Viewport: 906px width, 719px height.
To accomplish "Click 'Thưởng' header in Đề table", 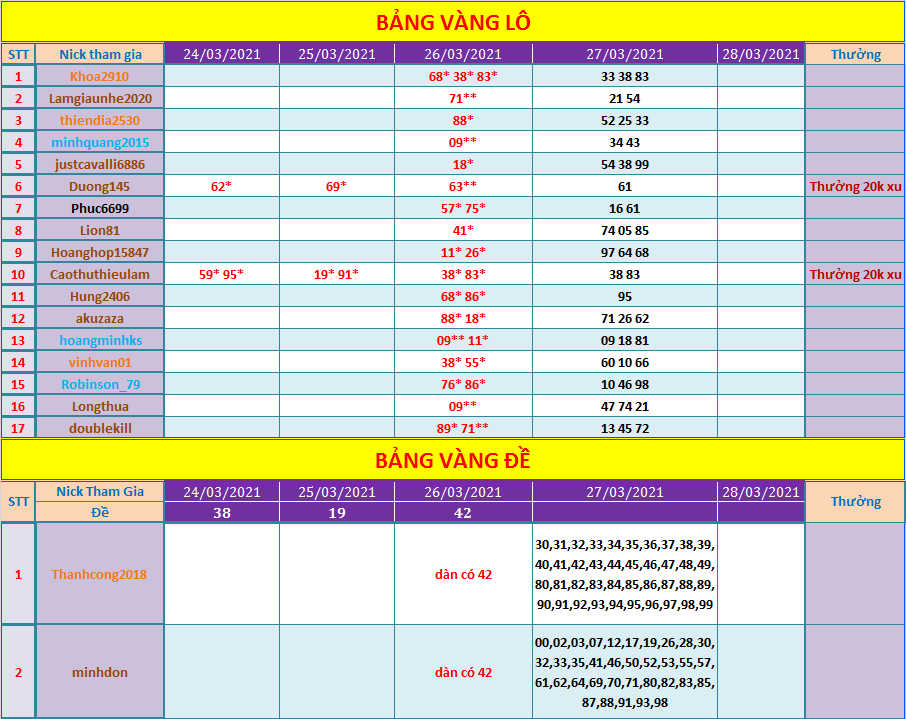I will coord(855,501).
